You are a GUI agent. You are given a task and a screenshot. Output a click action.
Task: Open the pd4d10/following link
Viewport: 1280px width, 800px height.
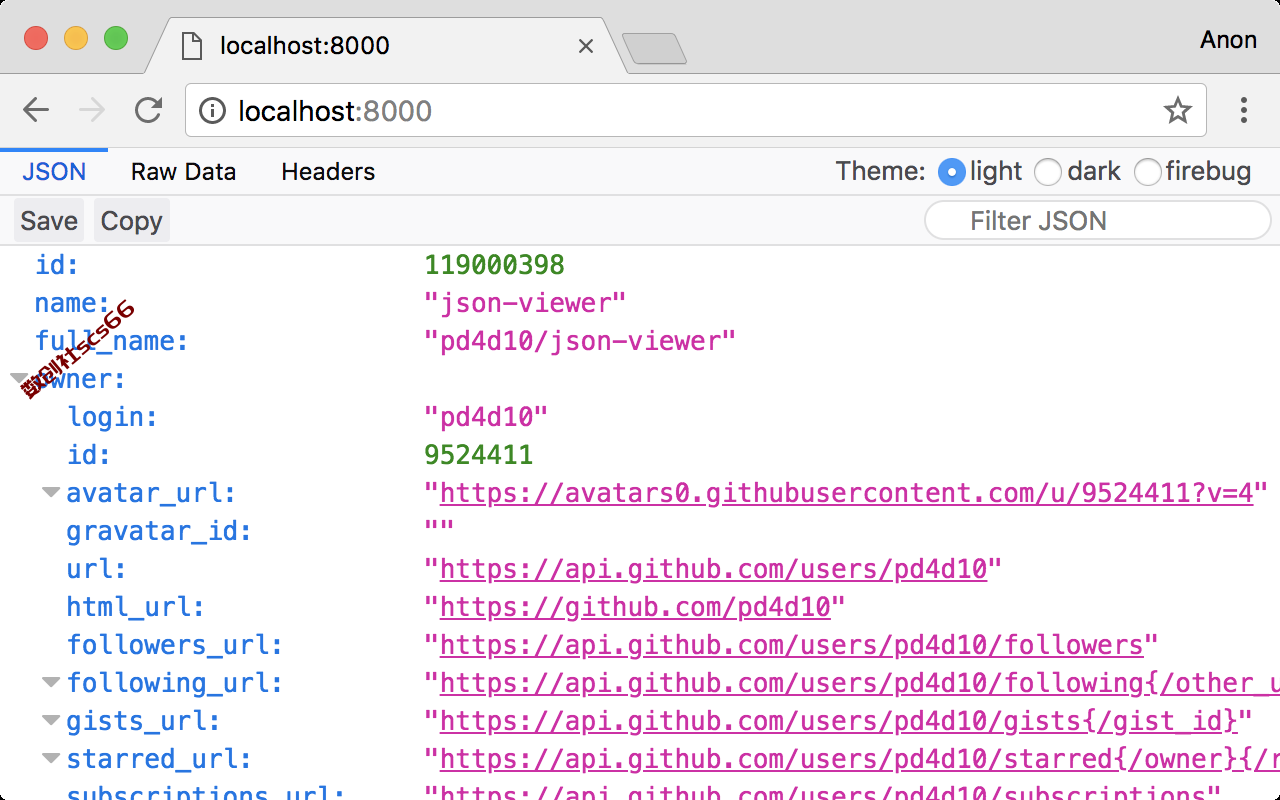point(859,683)
